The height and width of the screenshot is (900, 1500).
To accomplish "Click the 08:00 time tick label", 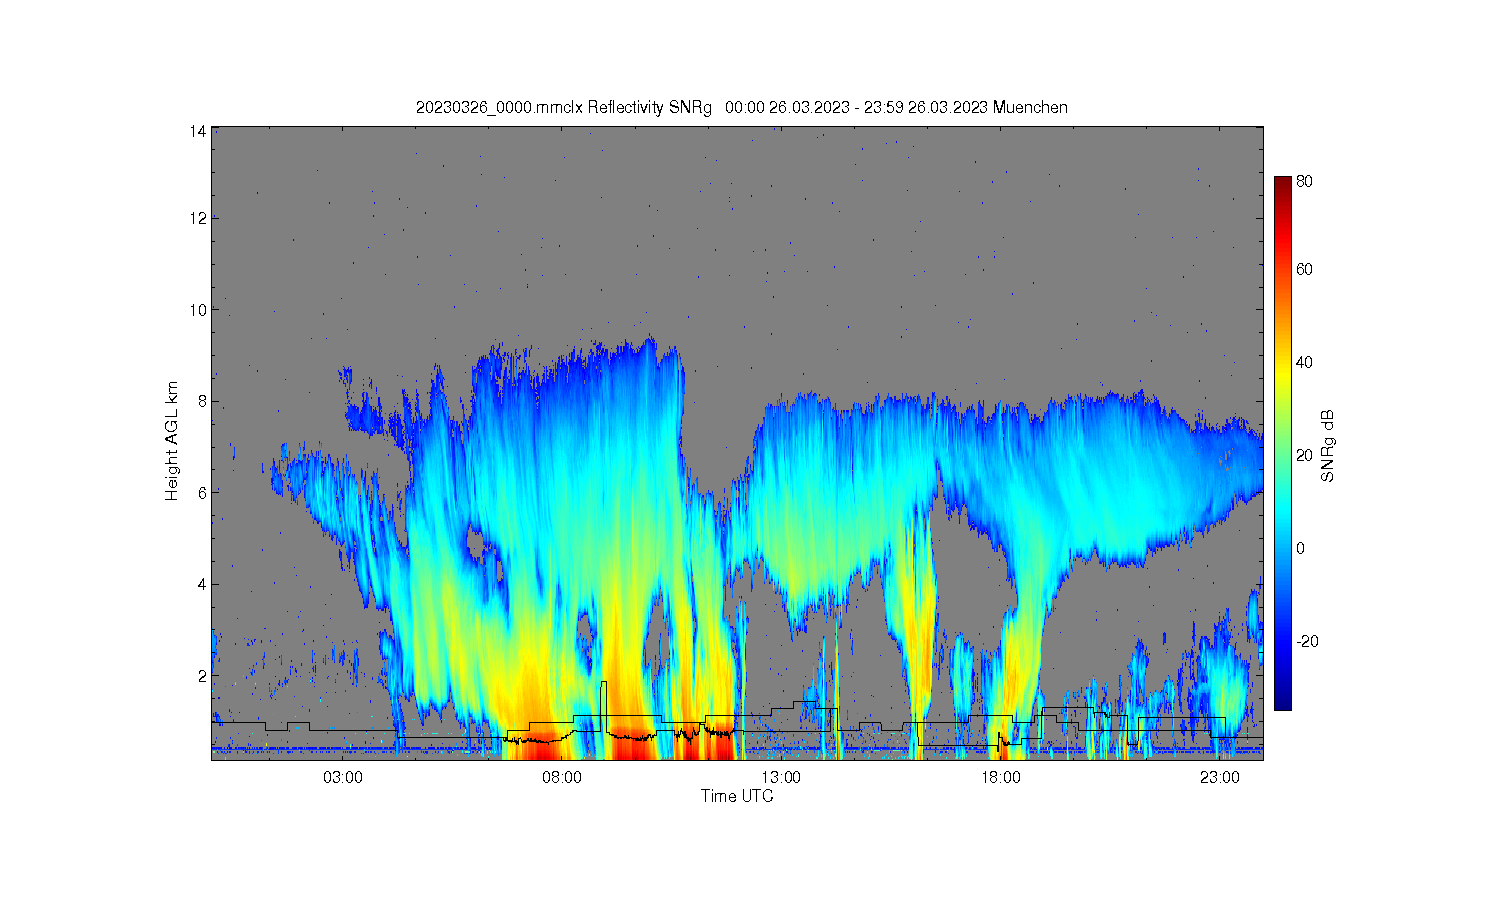I will point(562,777).
